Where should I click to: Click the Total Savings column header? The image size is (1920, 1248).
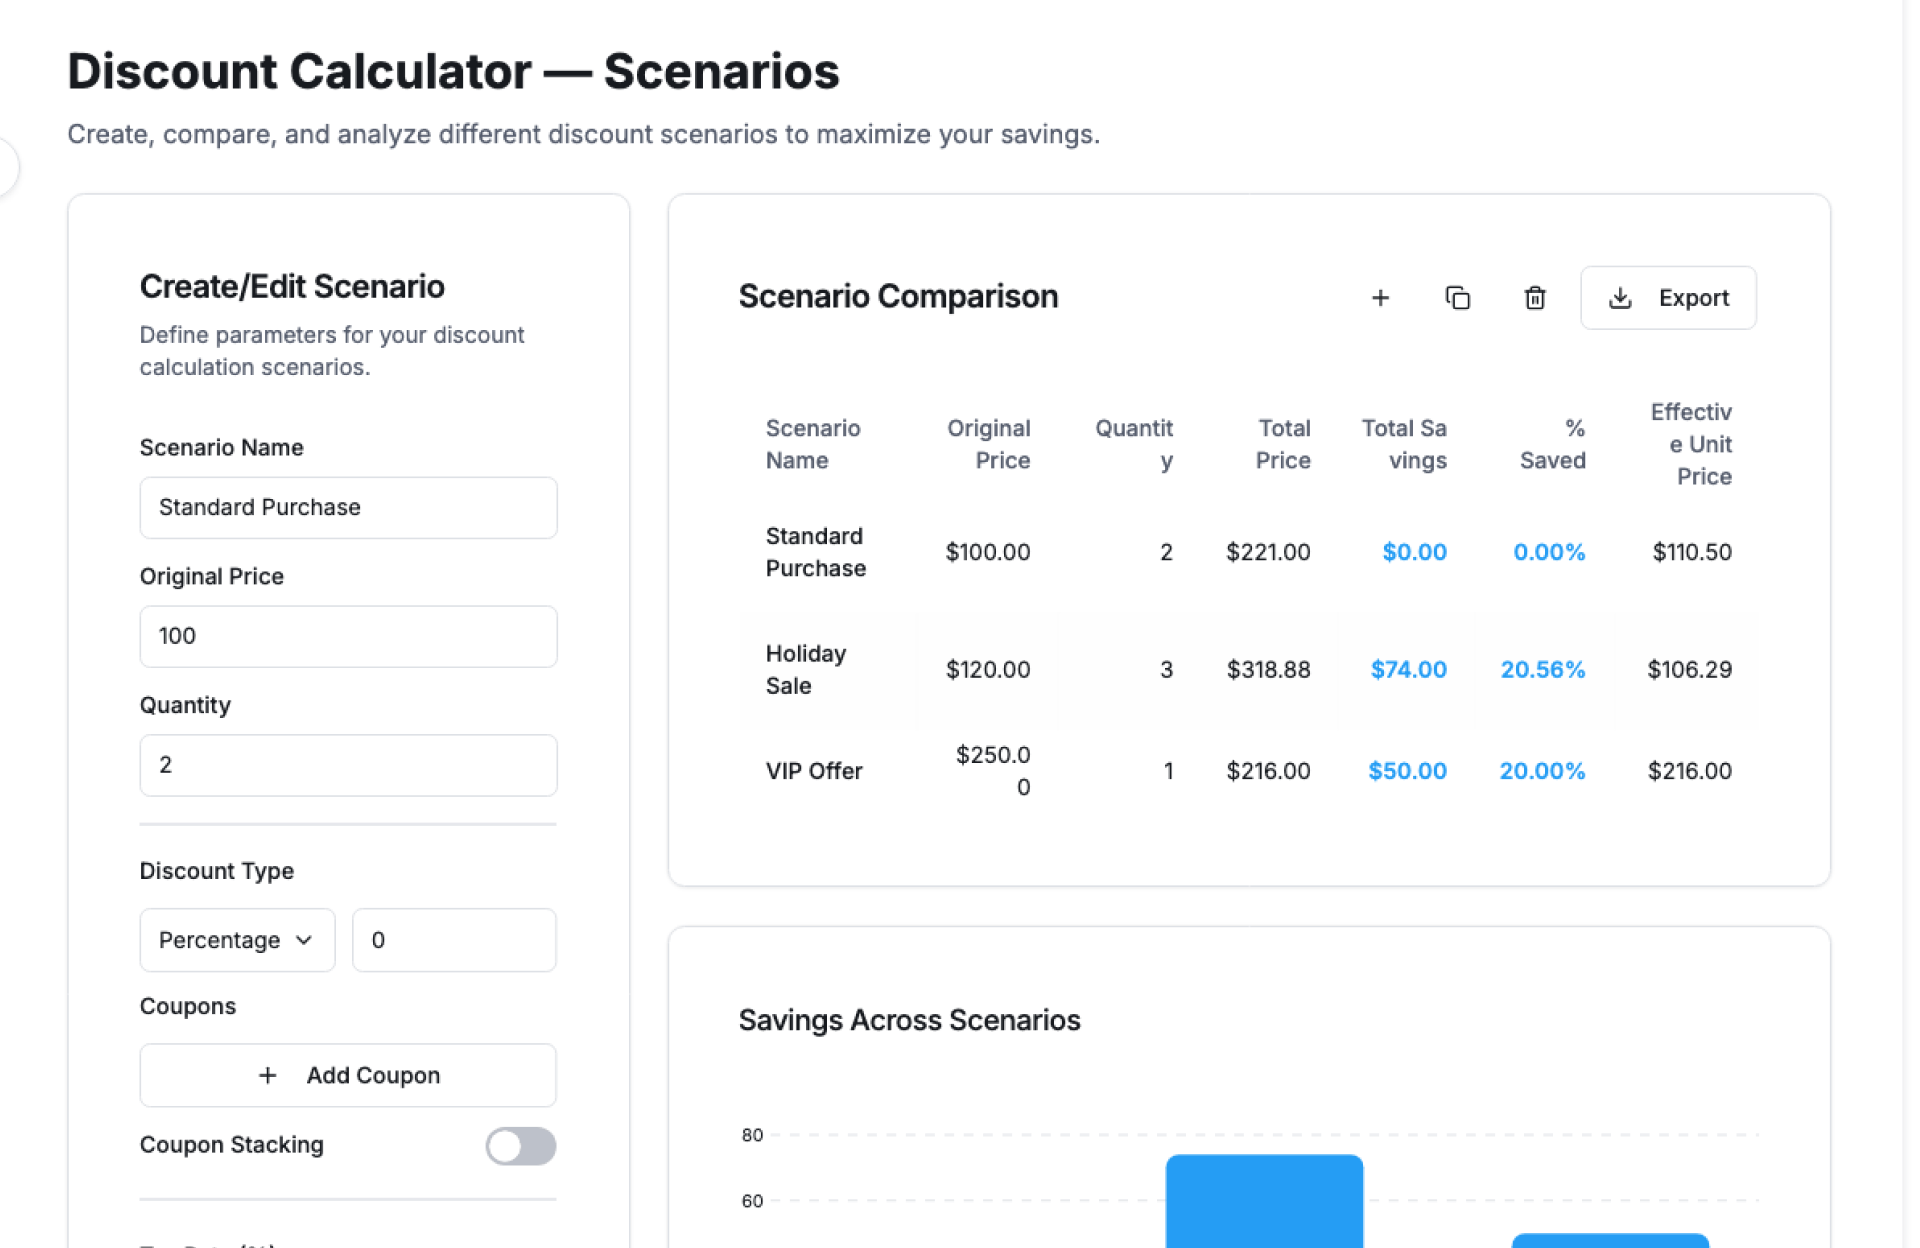pos(1404,444)
